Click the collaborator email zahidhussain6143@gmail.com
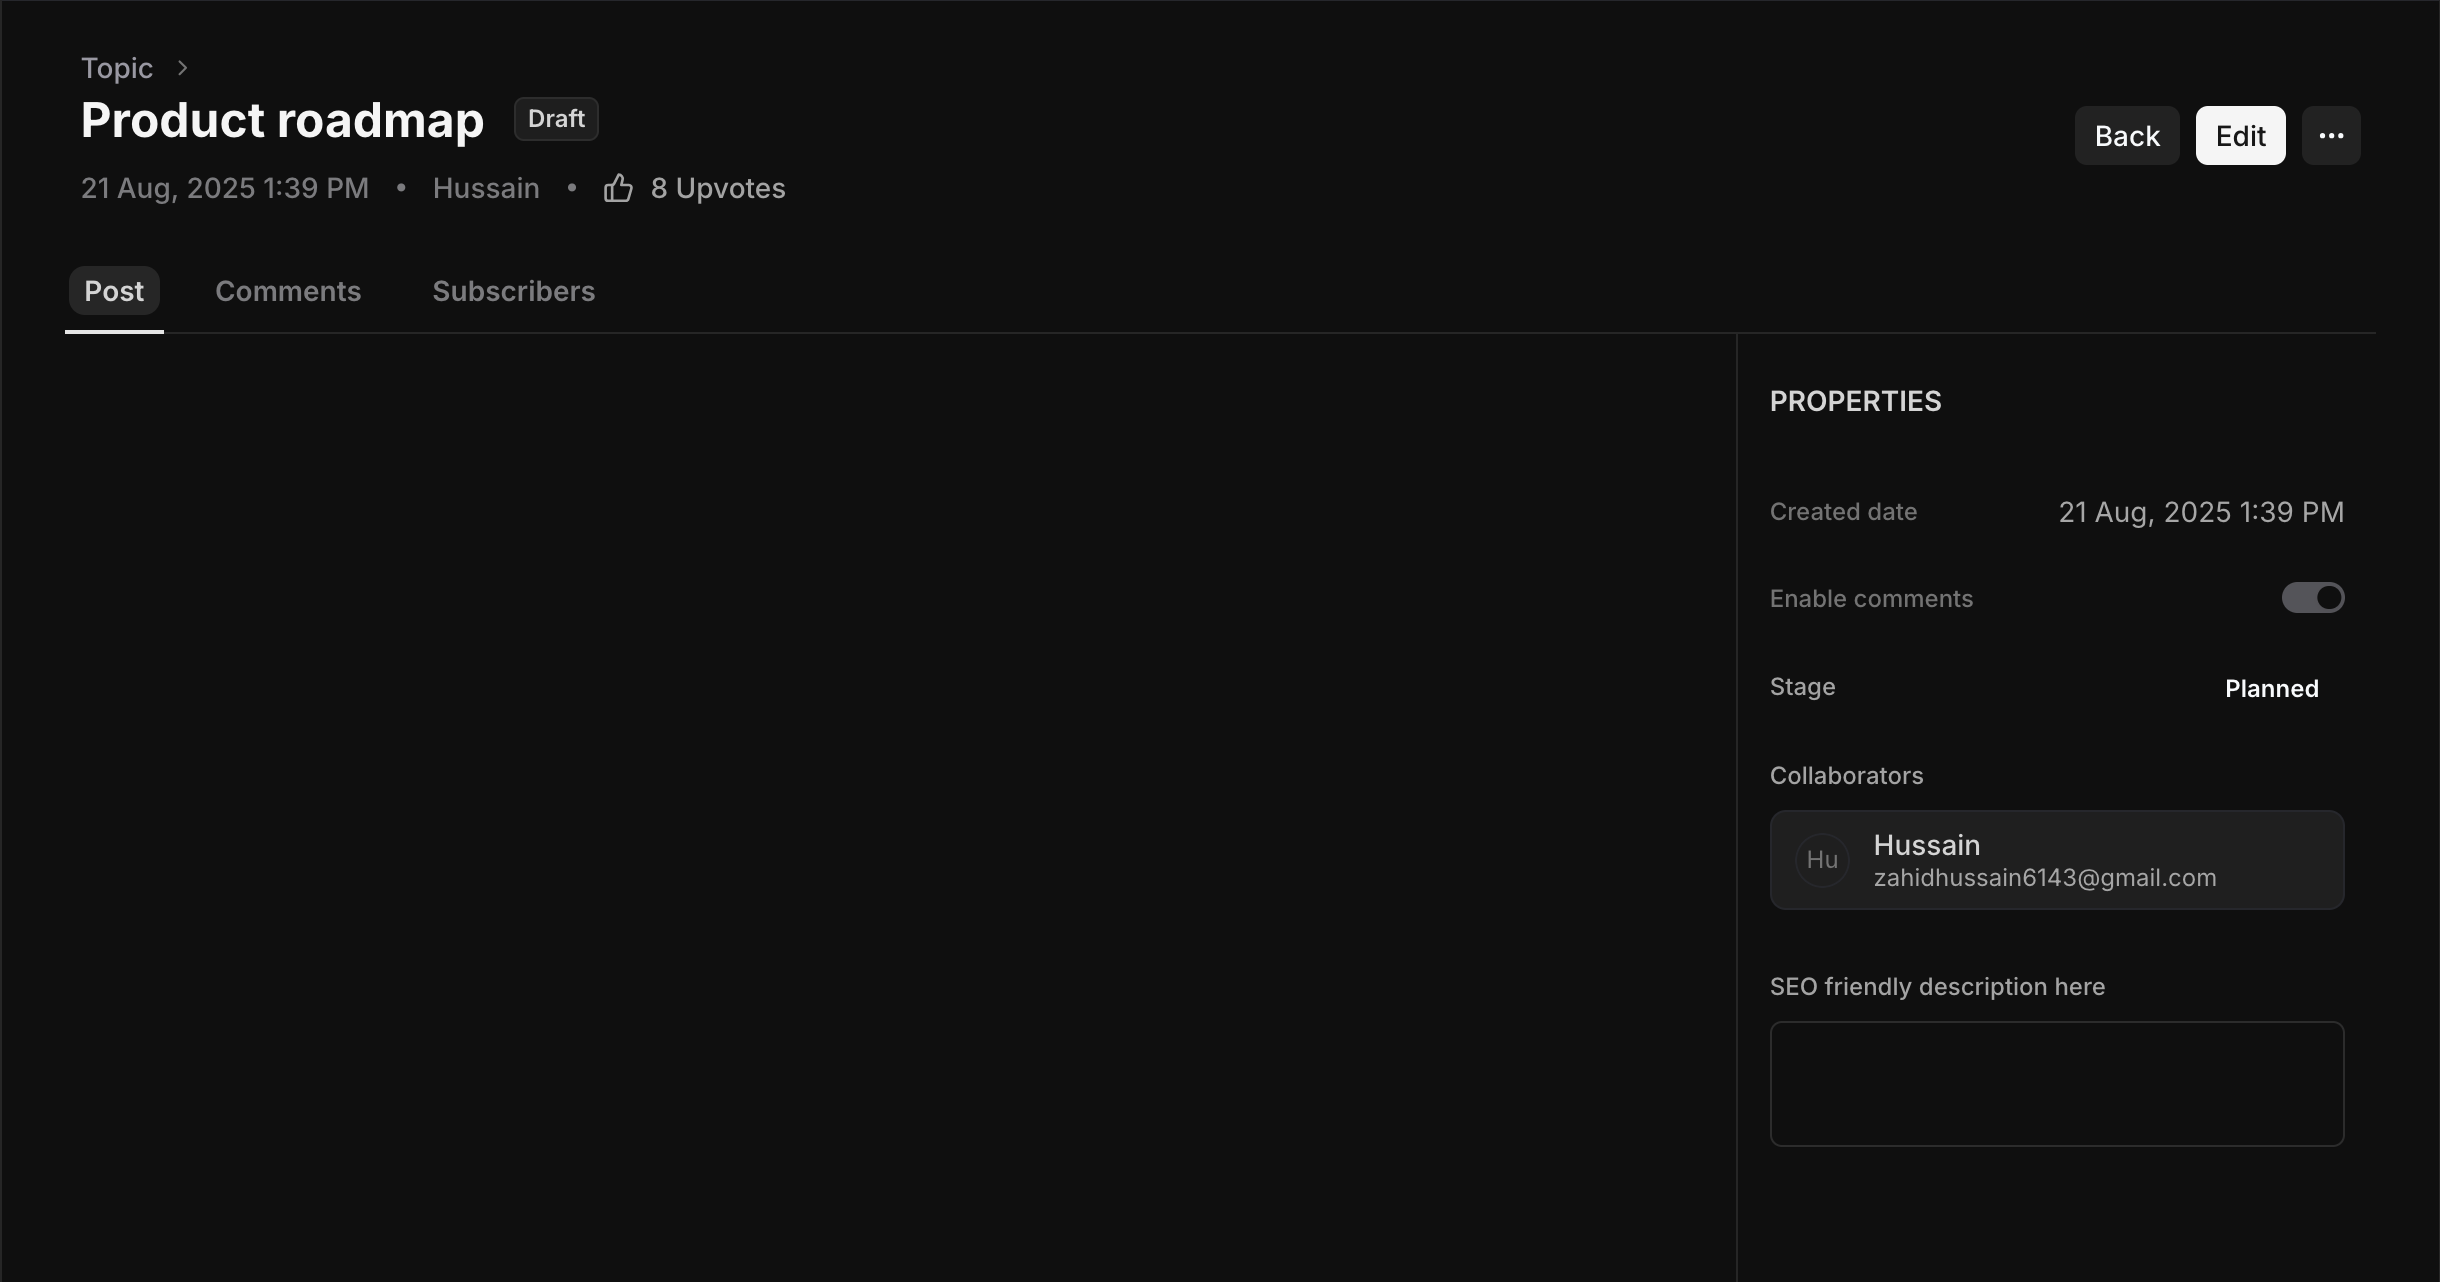 (2044, 878)
